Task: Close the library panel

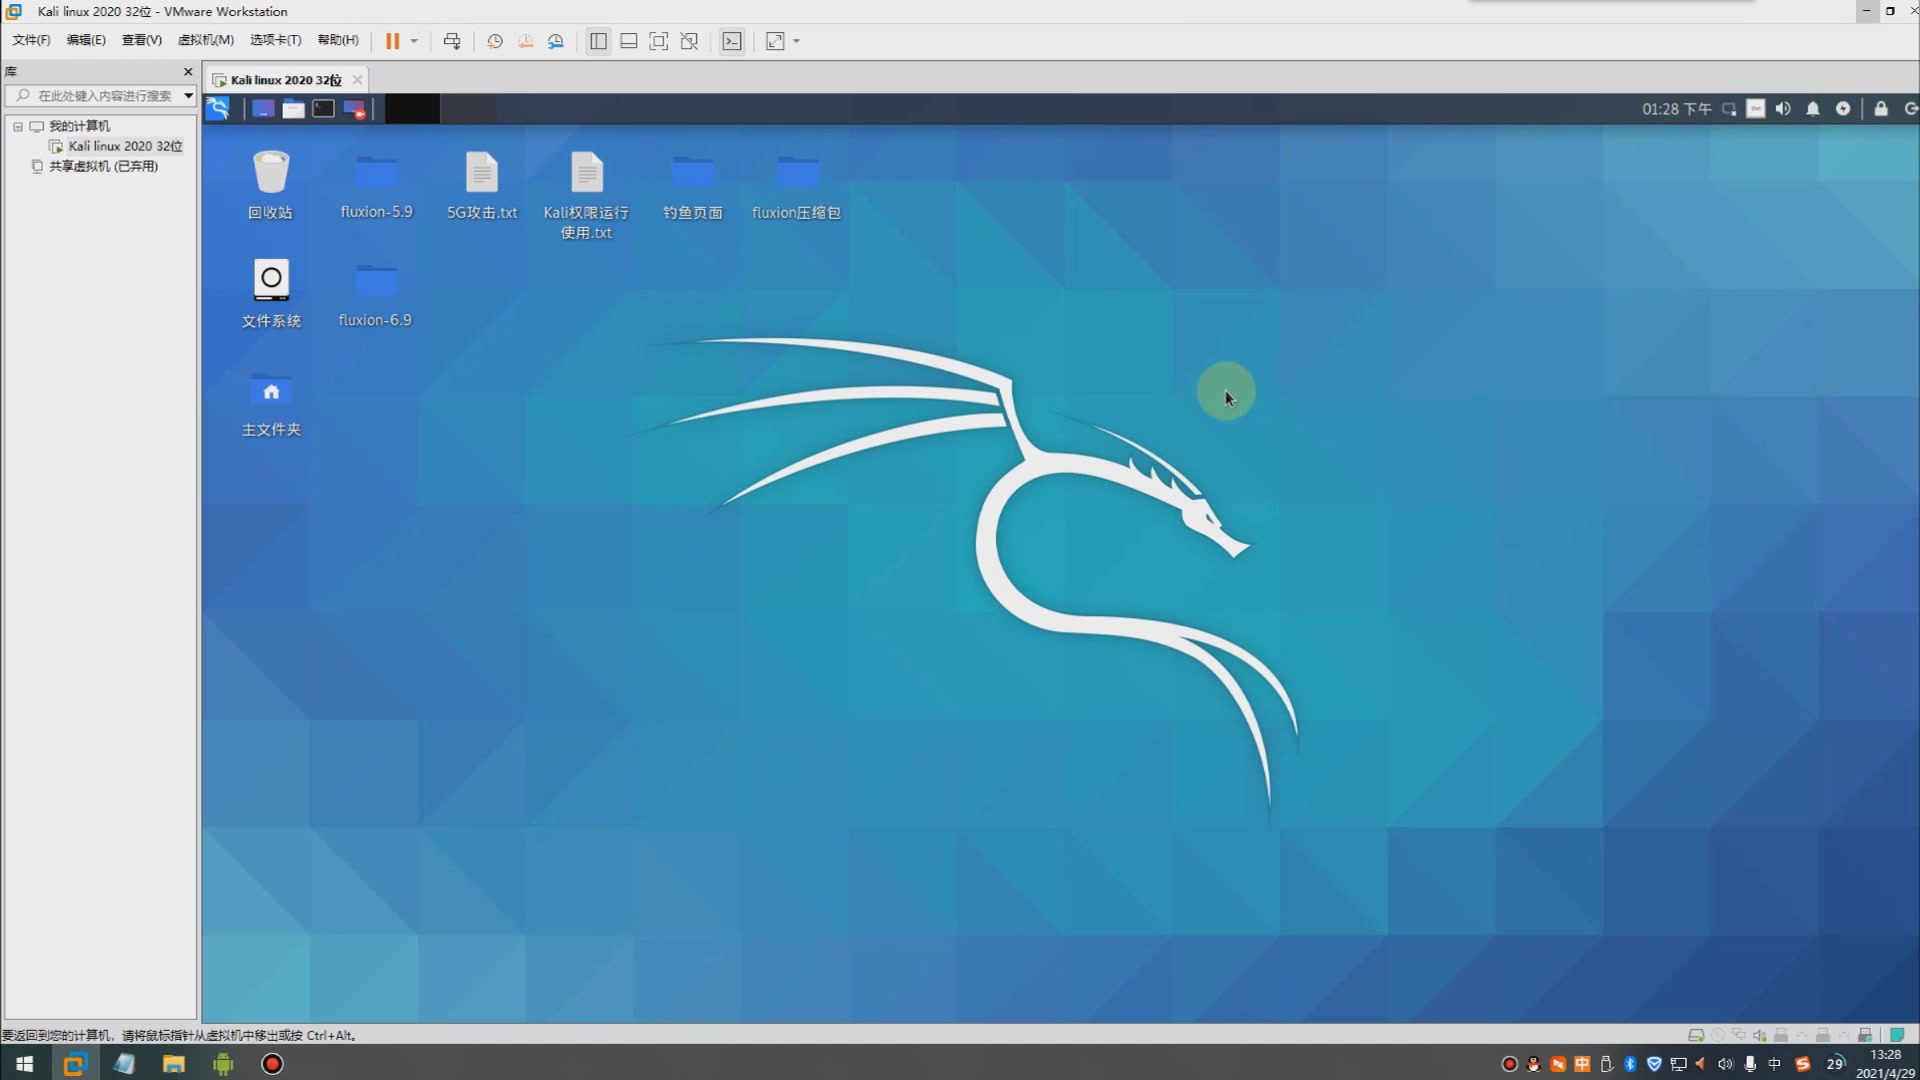Action: 187,72
